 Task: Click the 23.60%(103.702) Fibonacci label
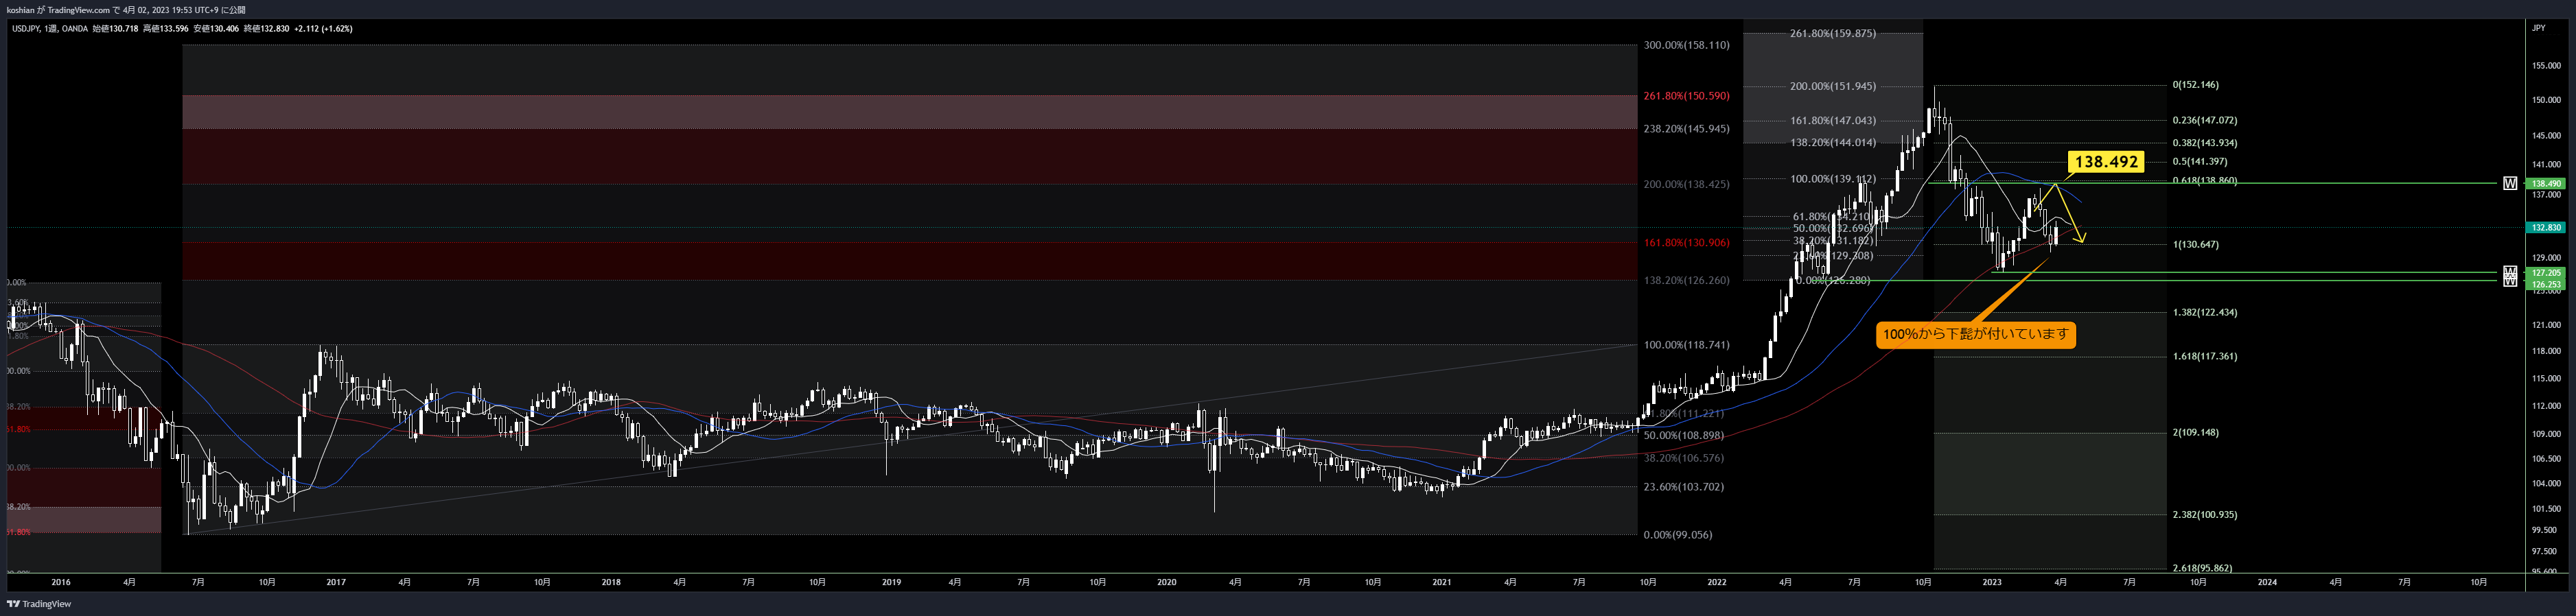coord(1684,487)
